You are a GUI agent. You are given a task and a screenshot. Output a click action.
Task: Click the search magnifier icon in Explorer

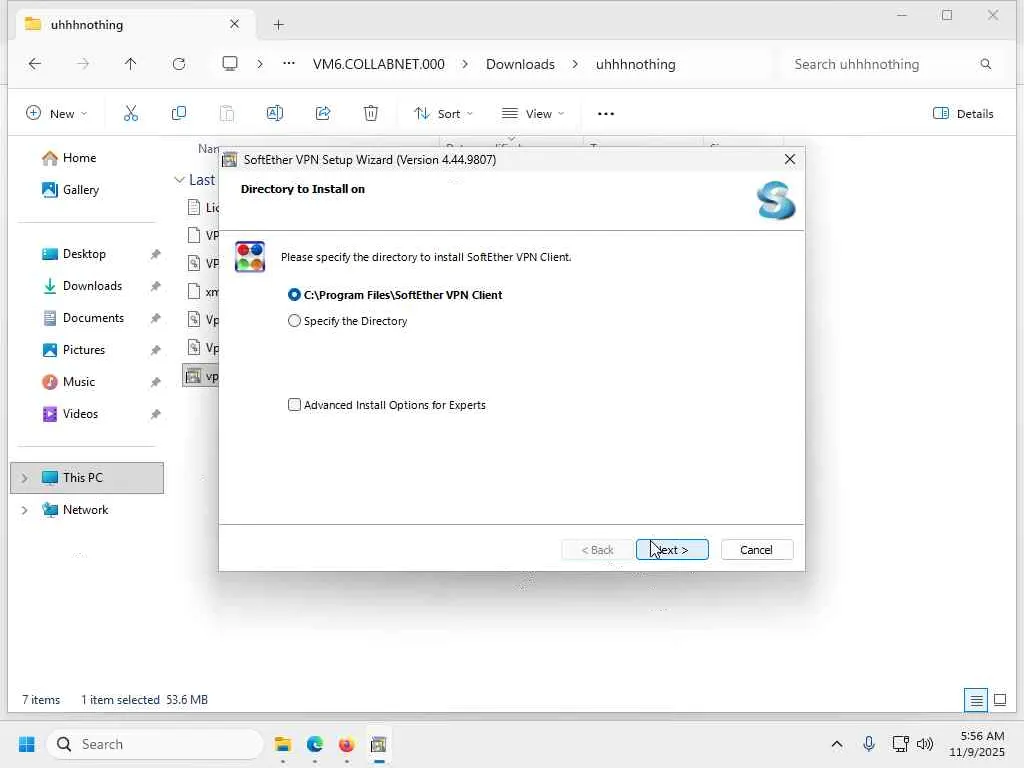[986, 64]
